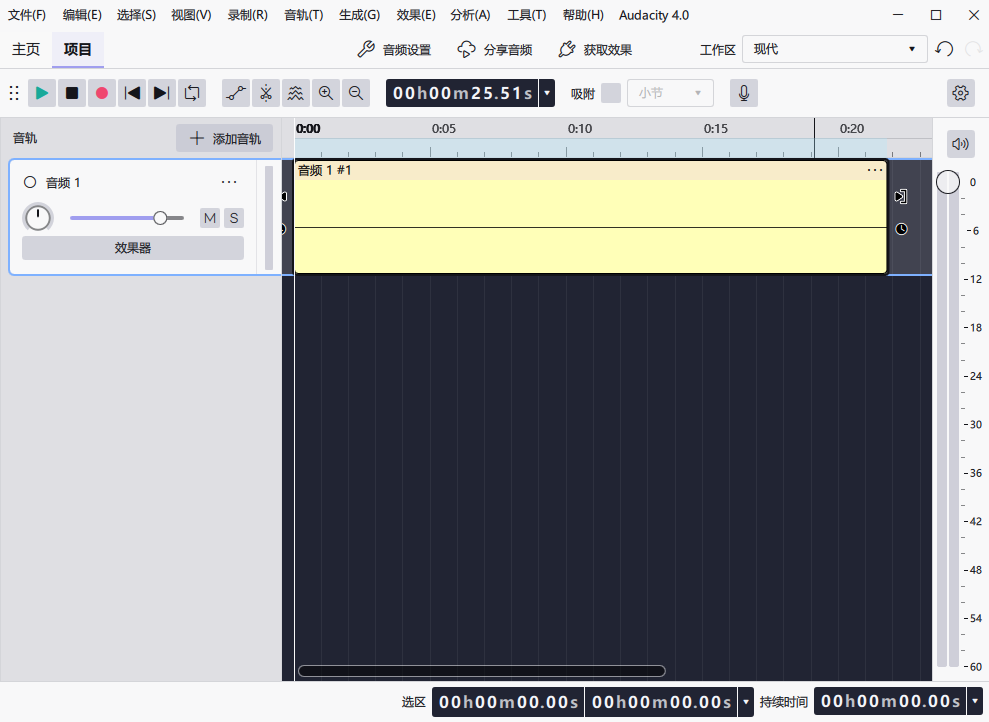
Task: Open the 选择(S) menu
Action: (x=136, y=15)
